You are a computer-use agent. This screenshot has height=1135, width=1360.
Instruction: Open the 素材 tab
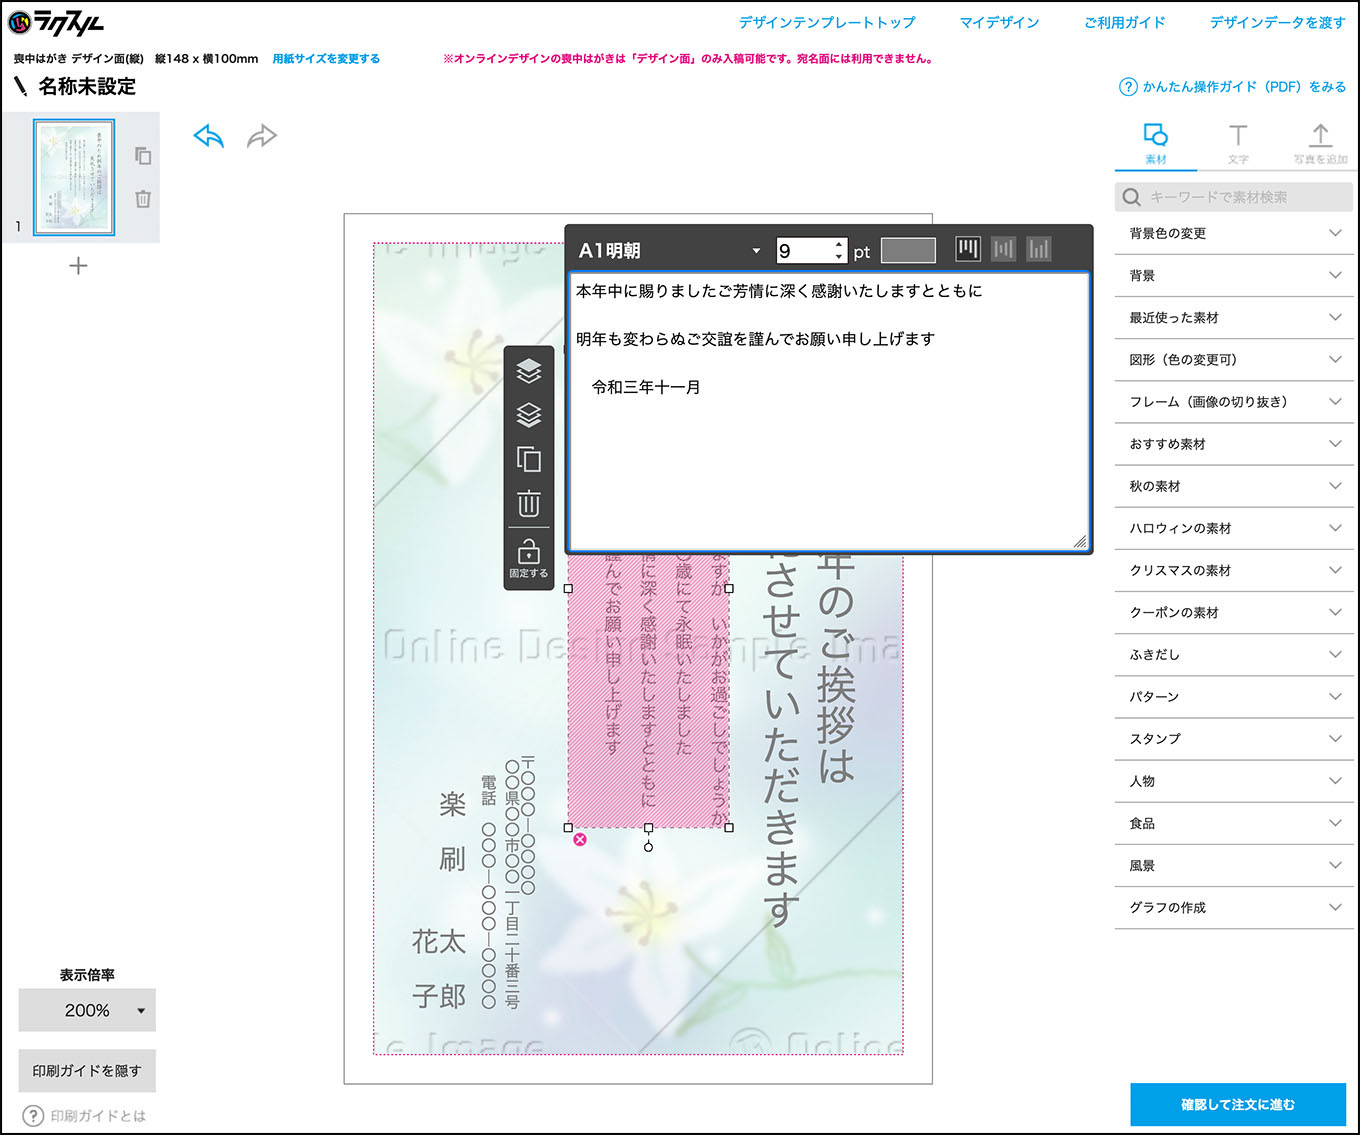coord(1156,145)
